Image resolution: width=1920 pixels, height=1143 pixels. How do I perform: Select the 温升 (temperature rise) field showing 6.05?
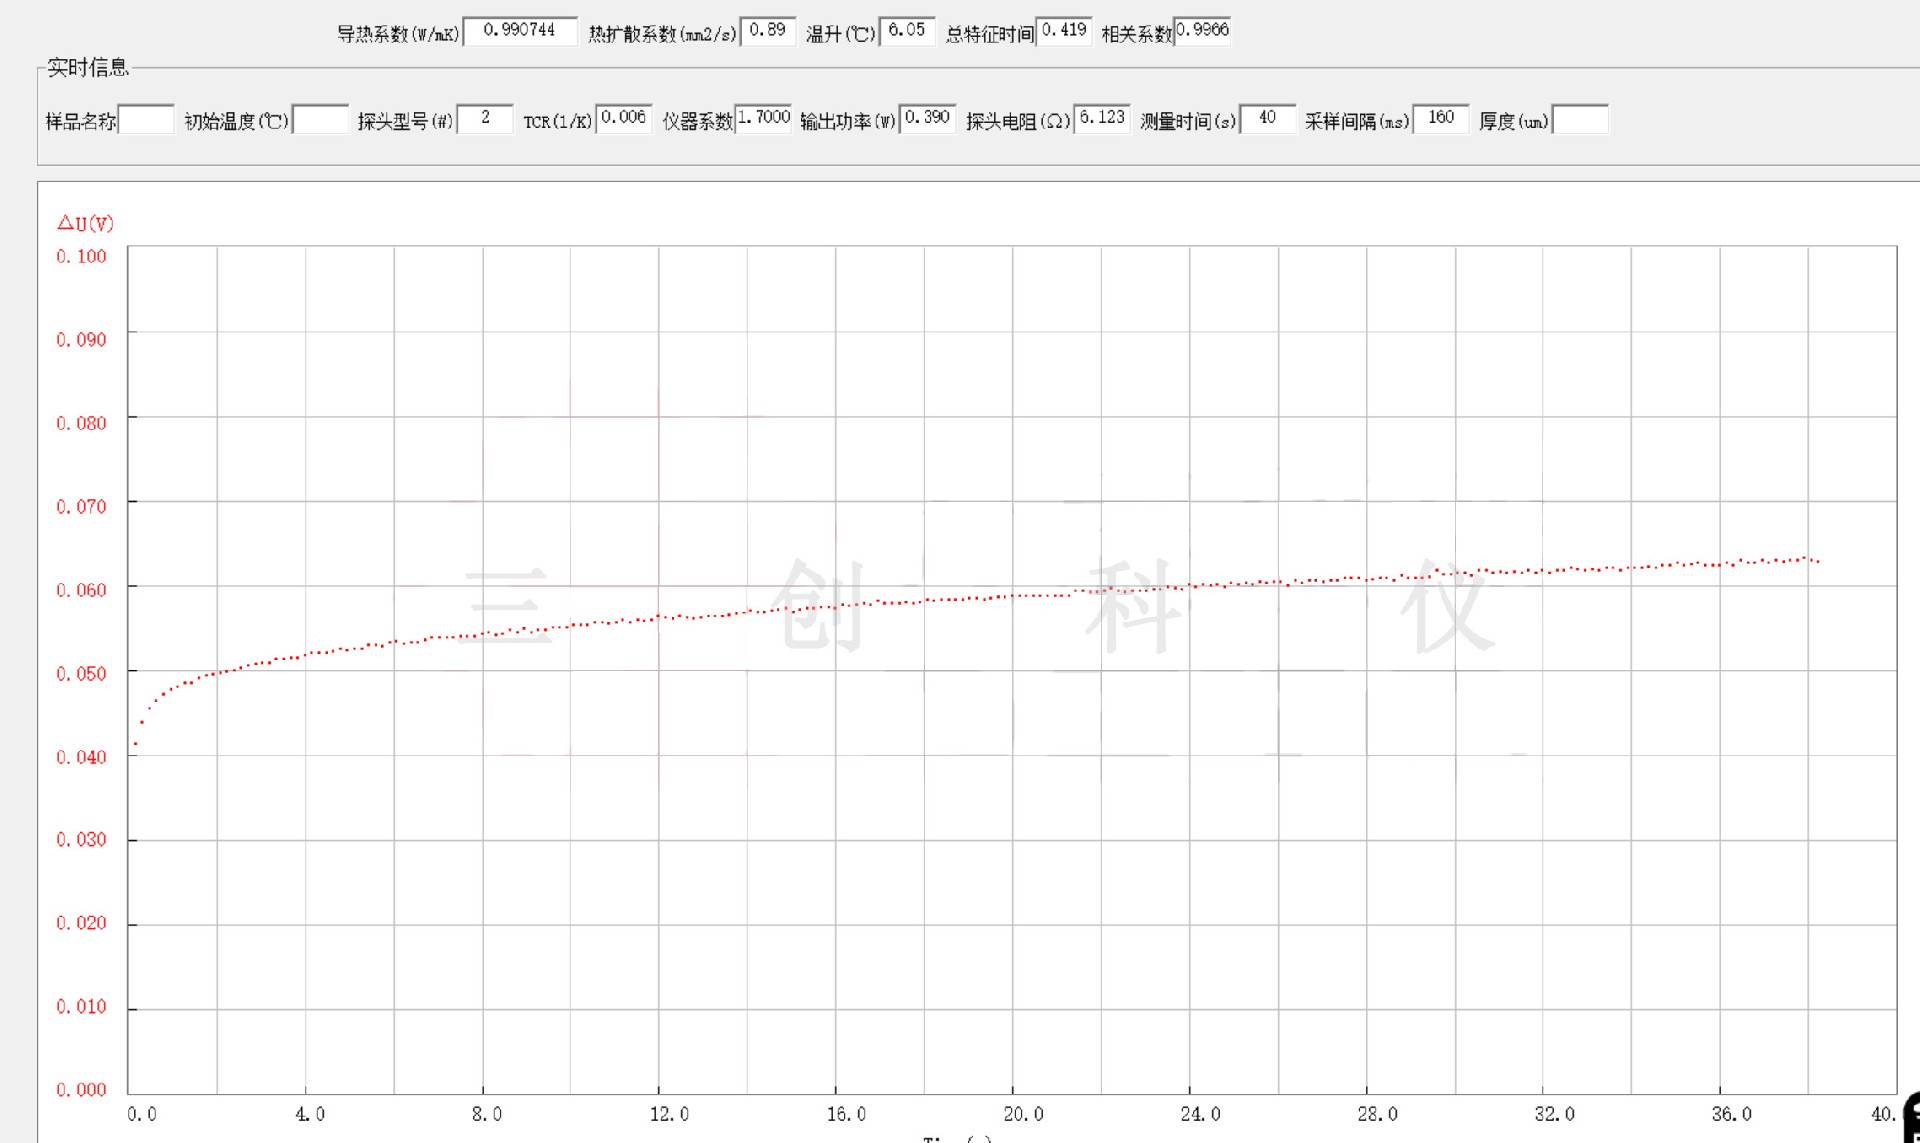pos(907,31)
